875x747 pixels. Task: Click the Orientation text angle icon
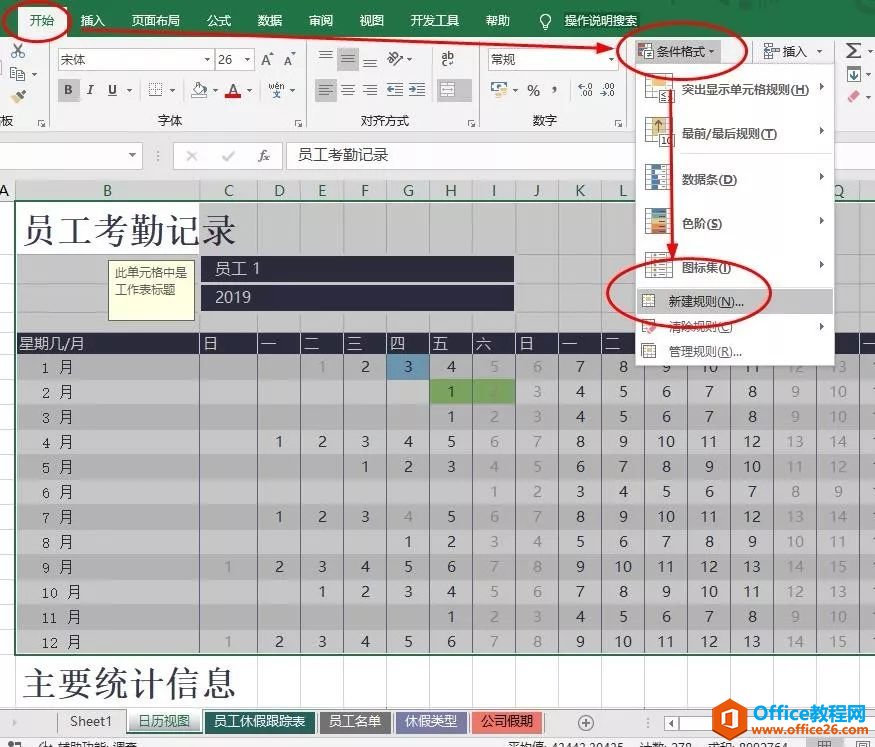[x=395, y=58]
